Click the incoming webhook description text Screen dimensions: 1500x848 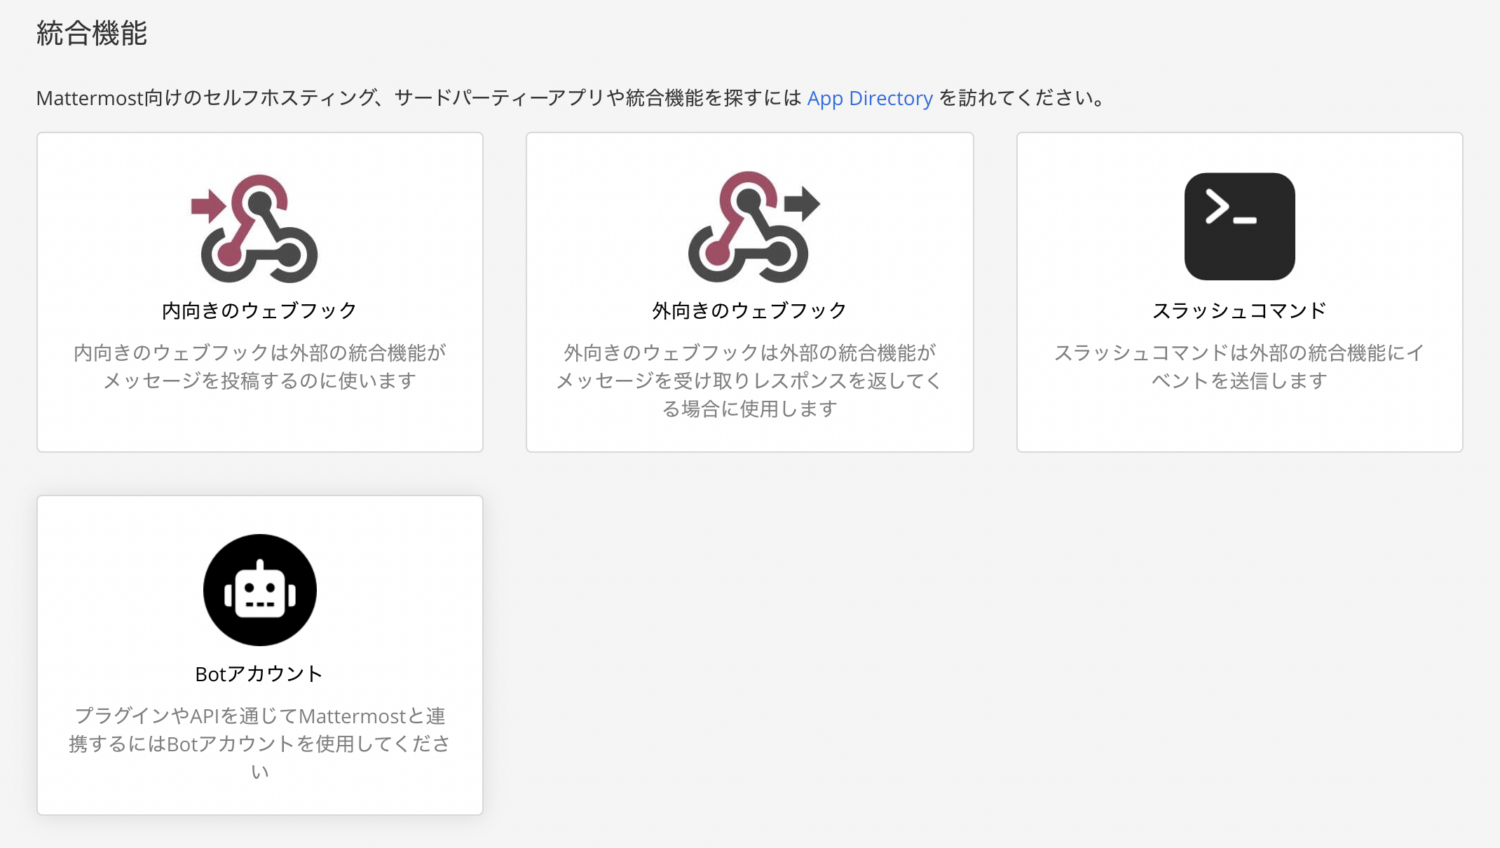259,367
